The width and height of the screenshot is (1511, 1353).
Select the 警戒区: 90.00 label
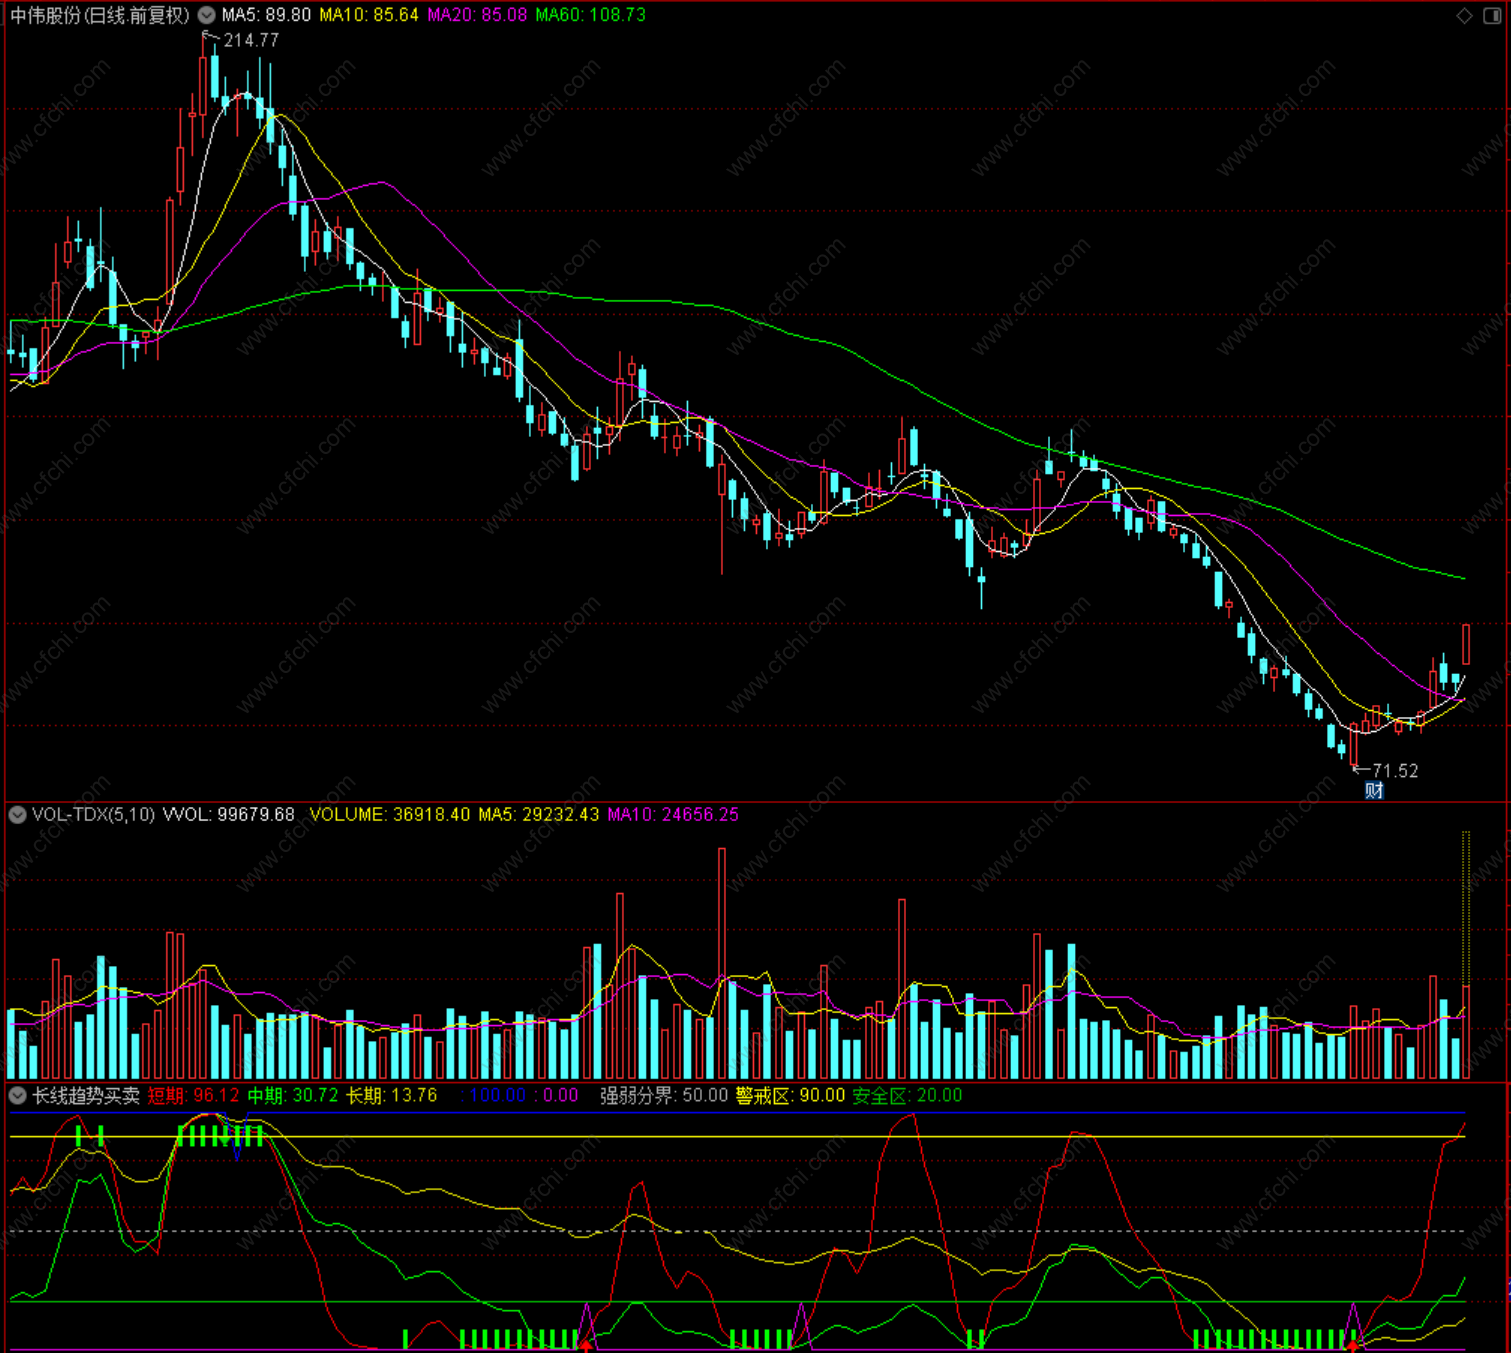click(790, 1096)
